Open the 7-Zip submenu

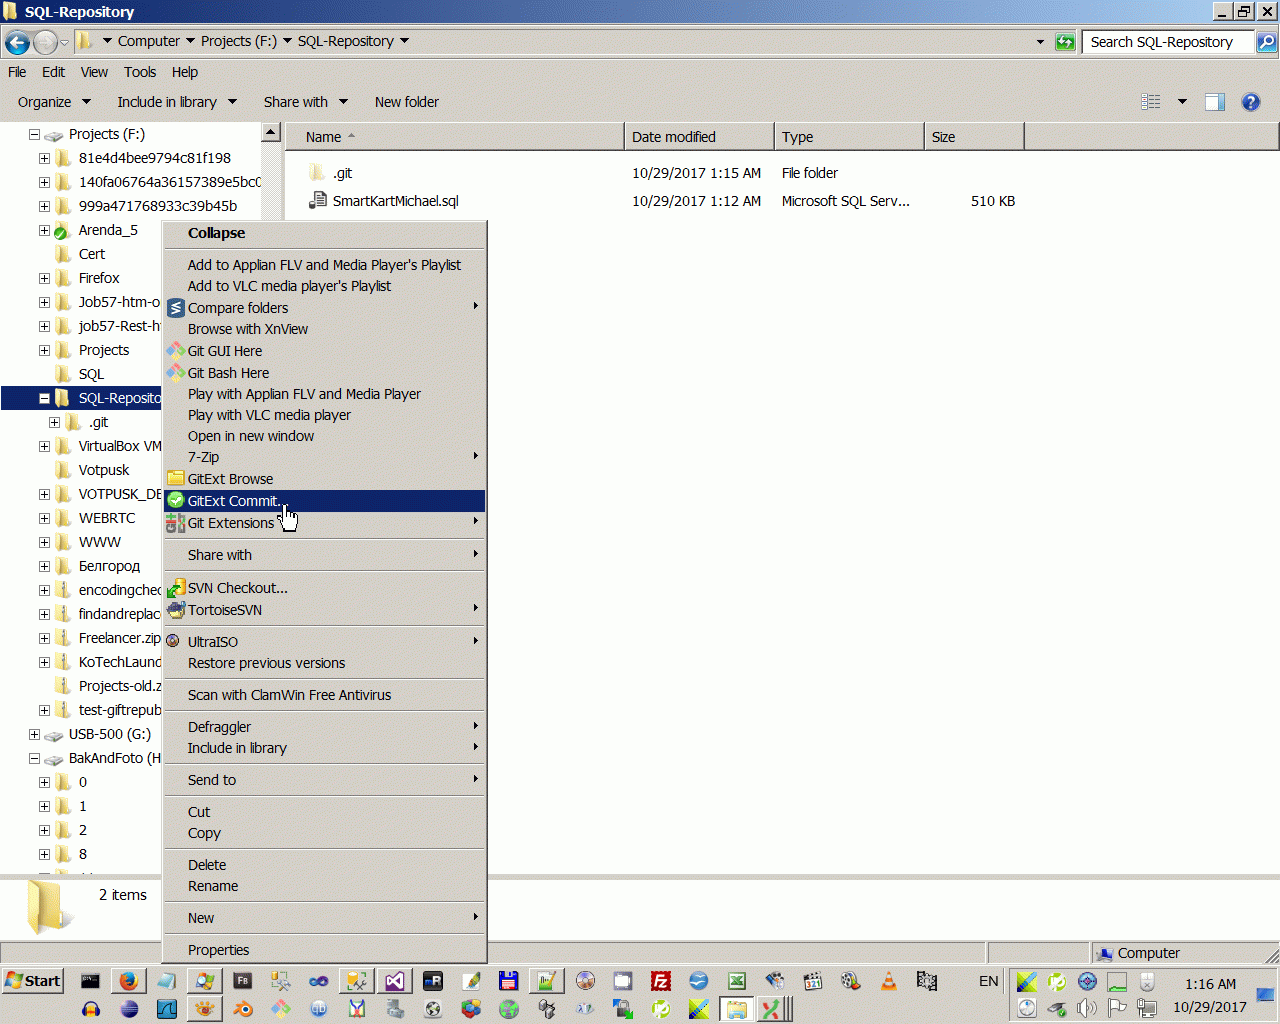[x=324, y=457]
